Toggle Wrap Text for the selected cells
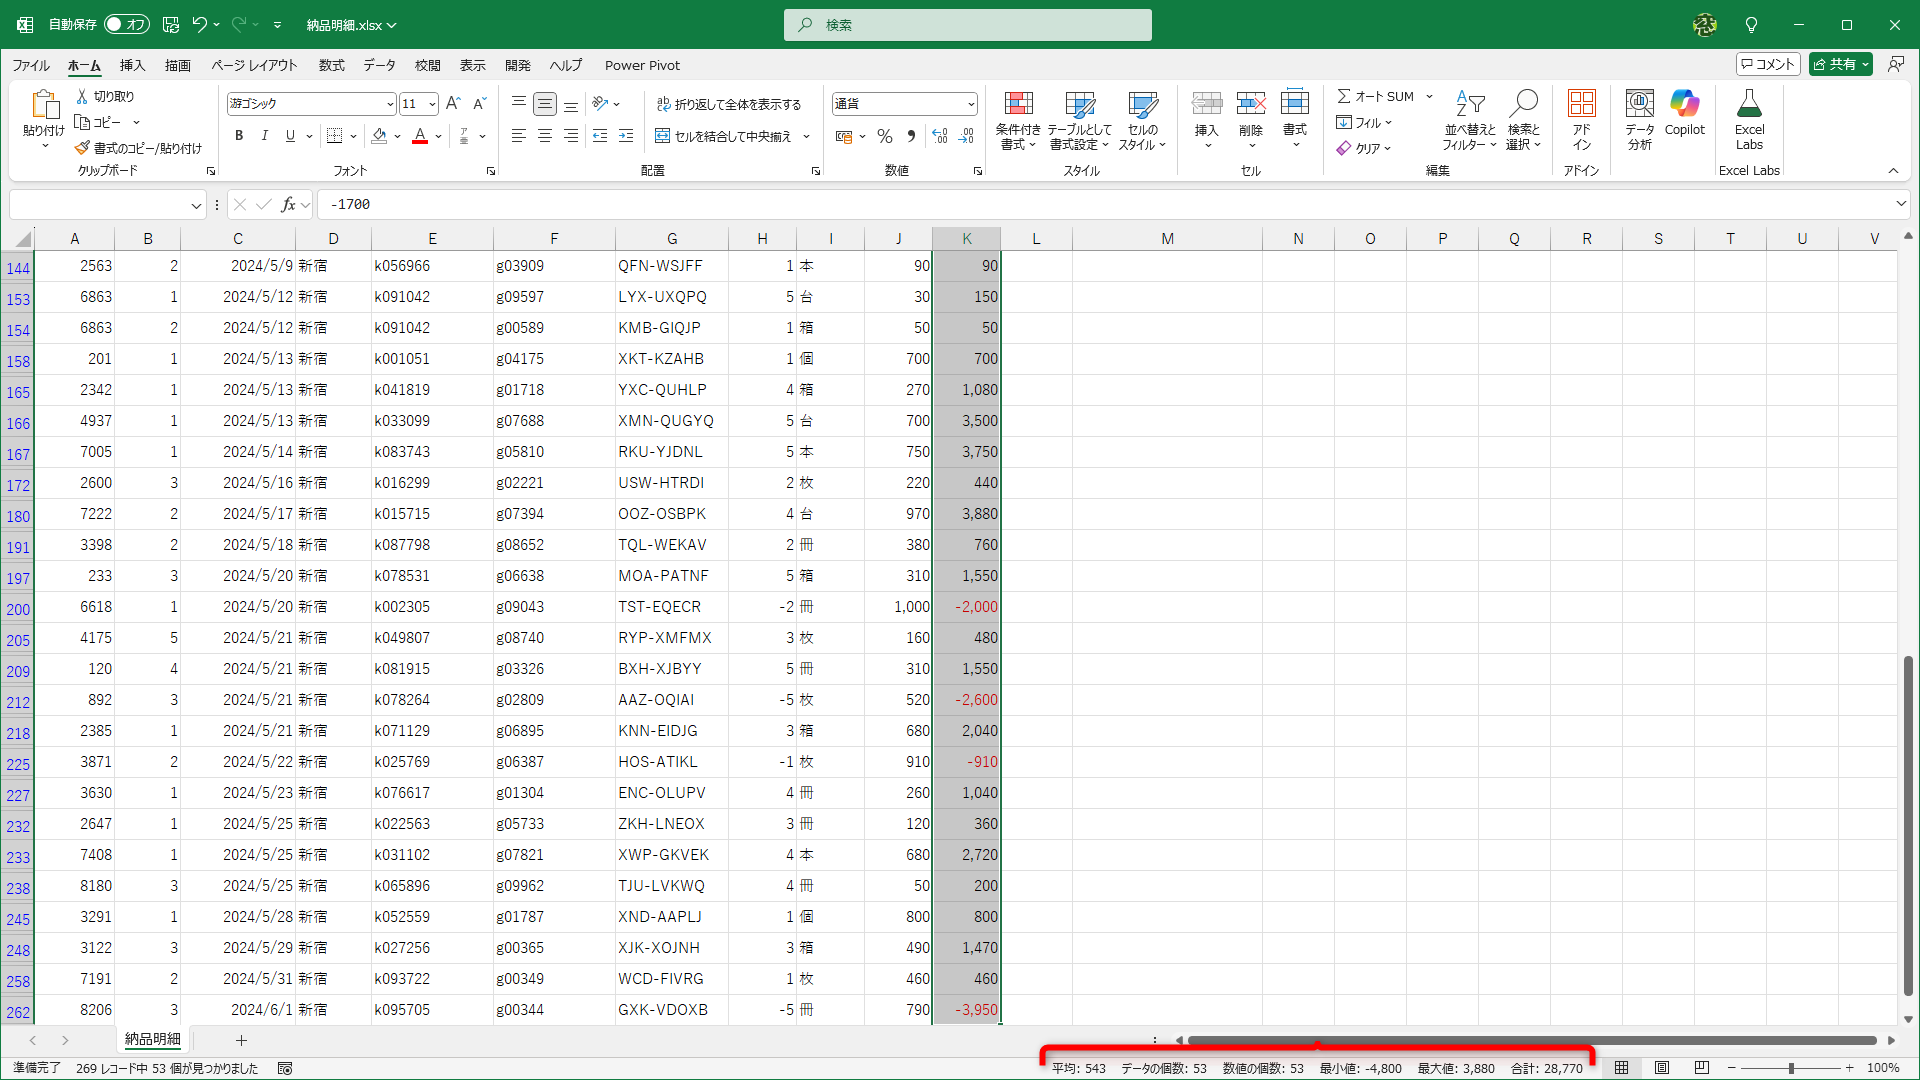The image size is (1920, 1080). (728, 104)
